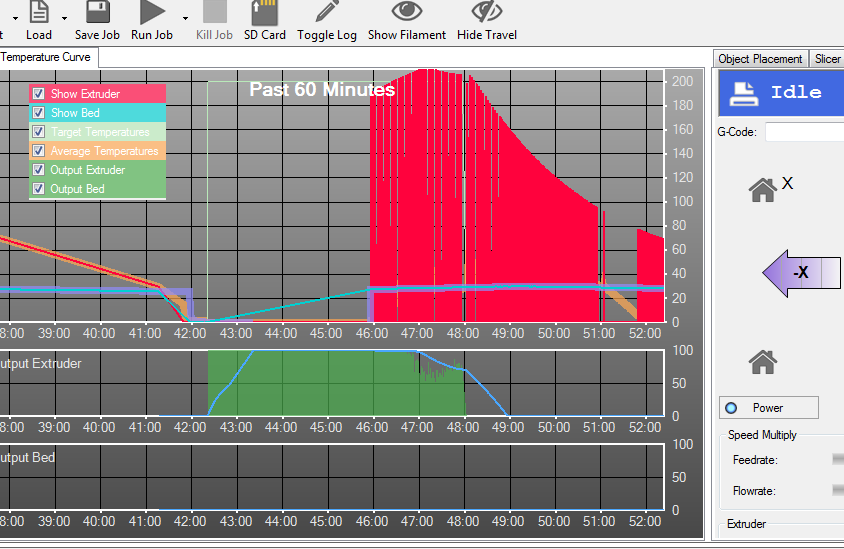Click the Save Job floppy disk icon
The width and height of the screenshot is (844, 549).
(x=97, y=13)
